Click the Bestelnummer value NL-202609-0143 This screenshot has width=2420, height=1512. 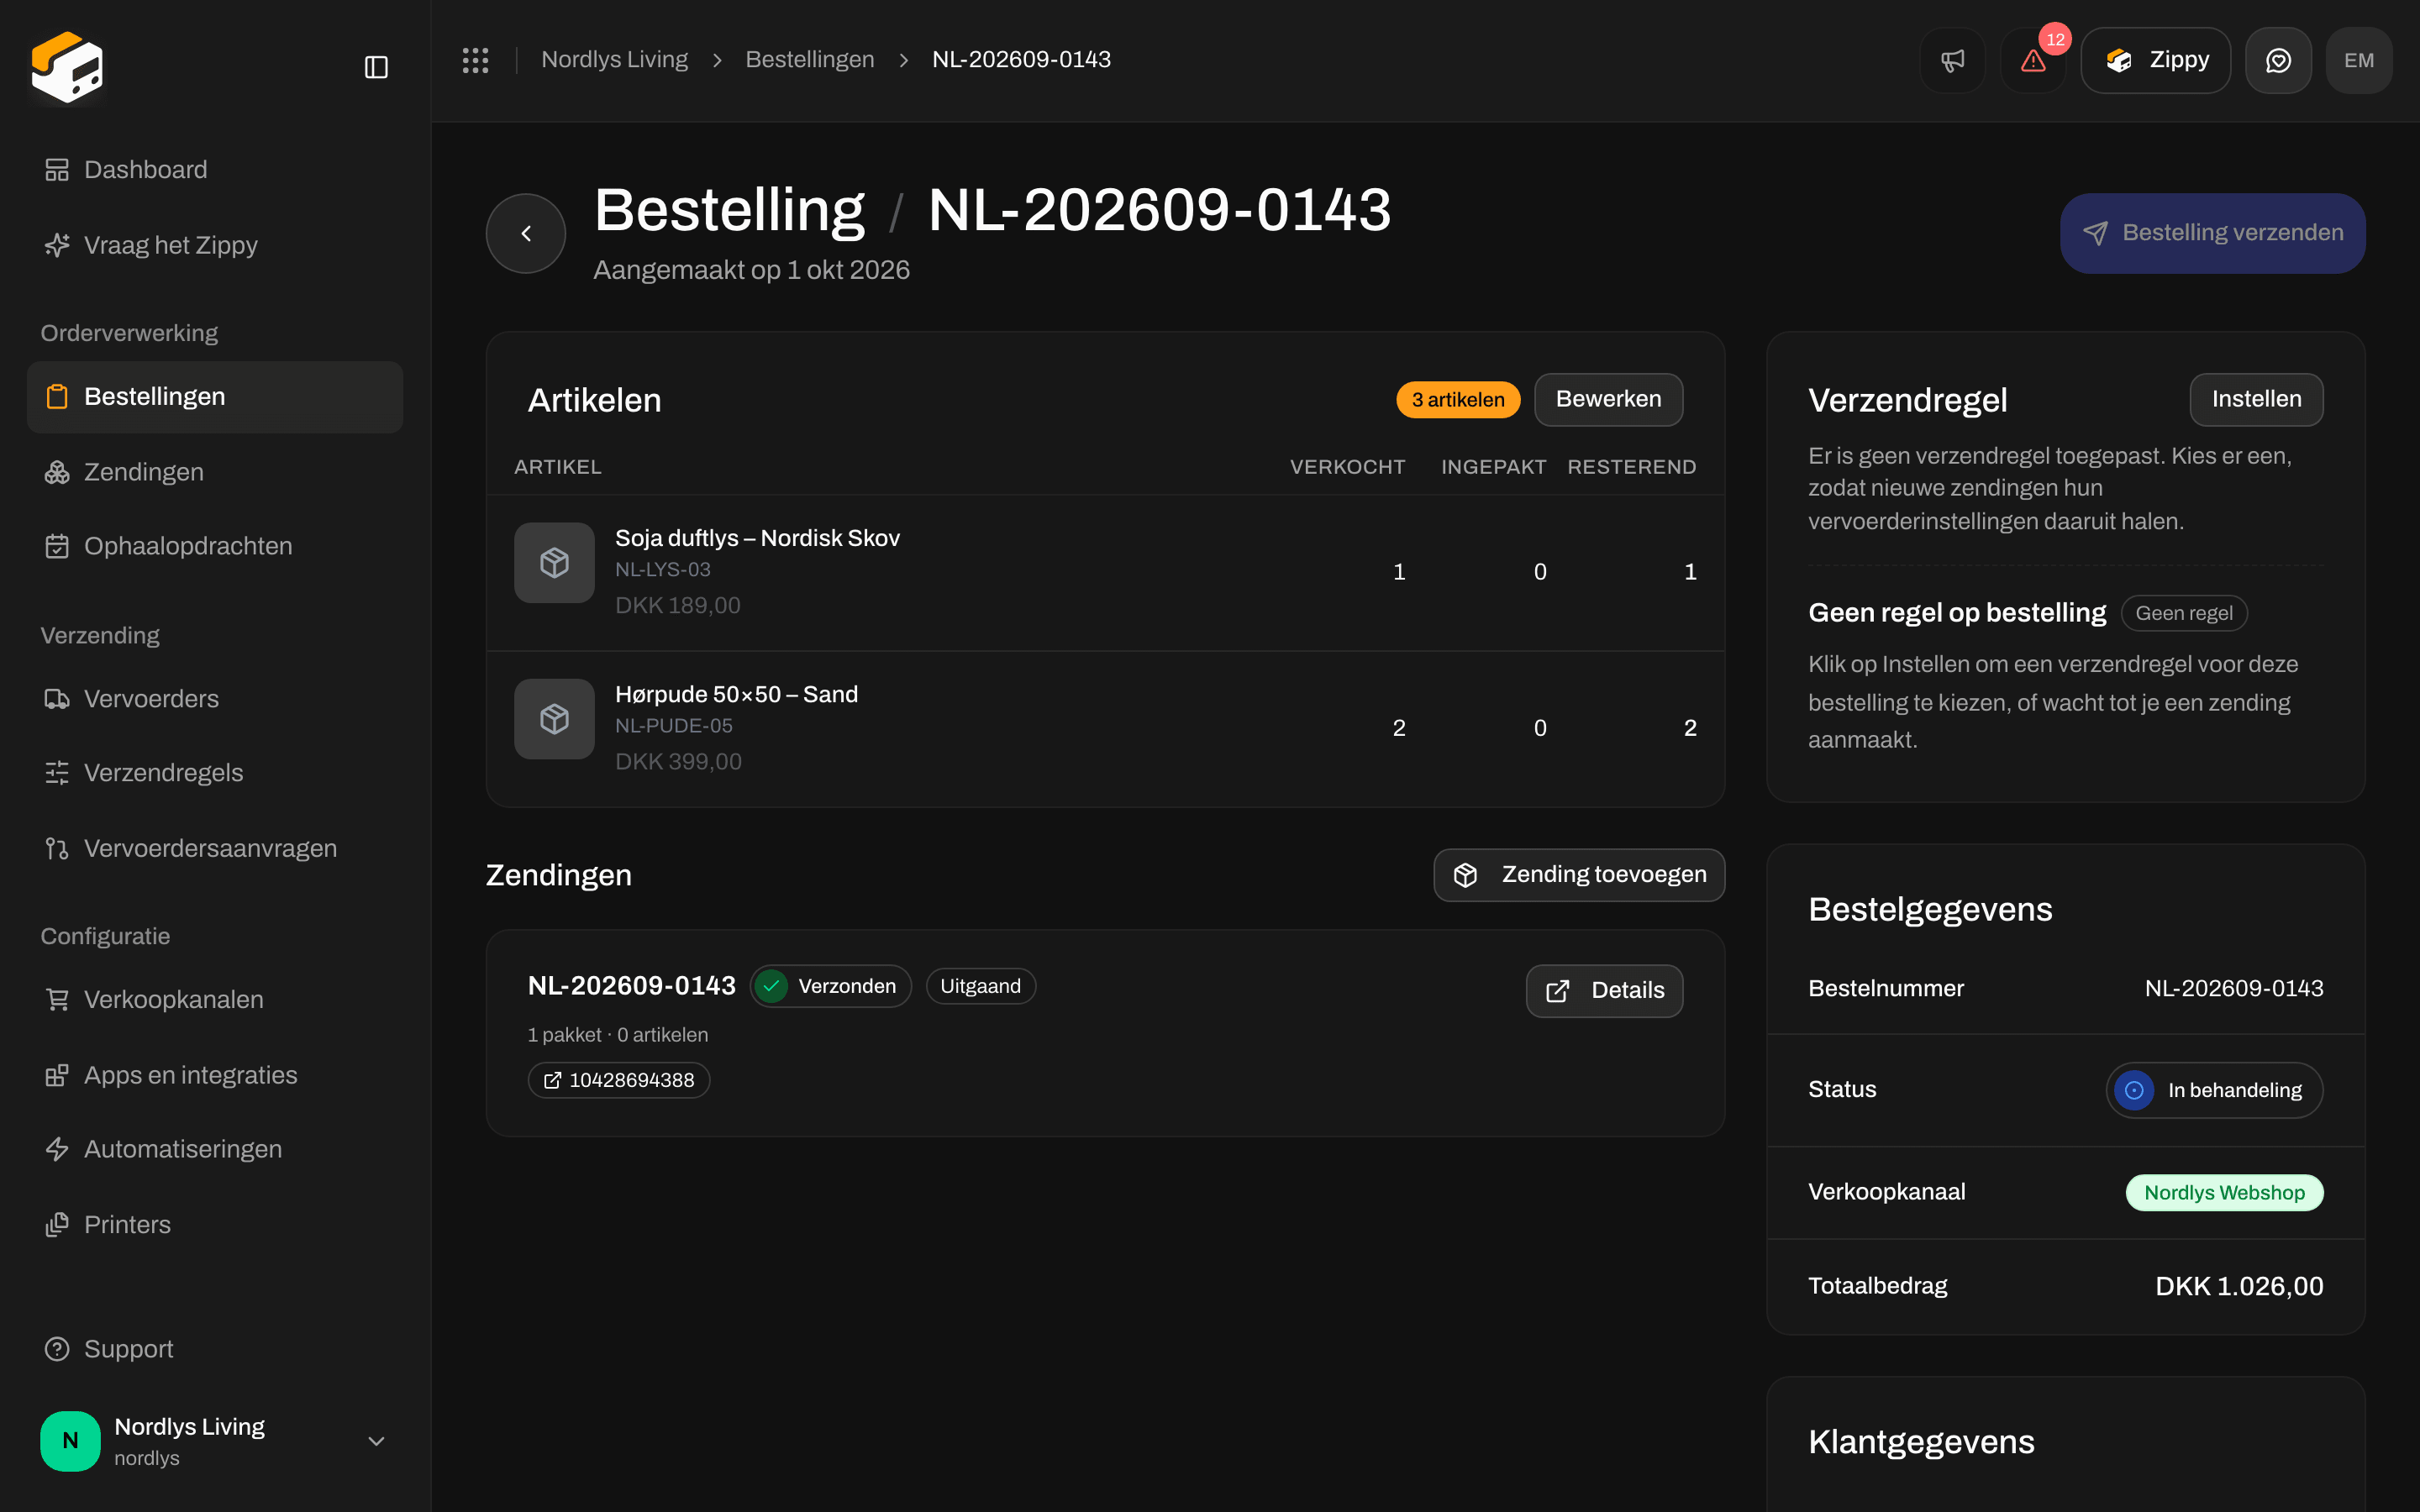click(x=2234, y=989)
